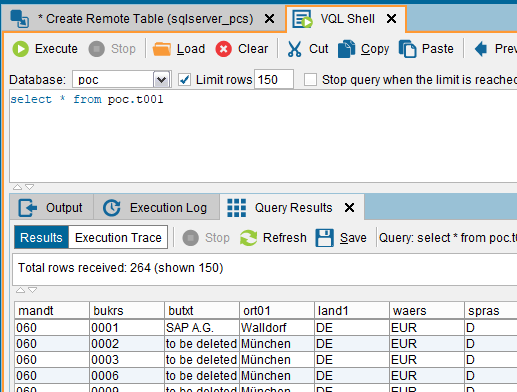Expand editor pane with down arrow below query
Screen dimensions: 517x392
30,187
